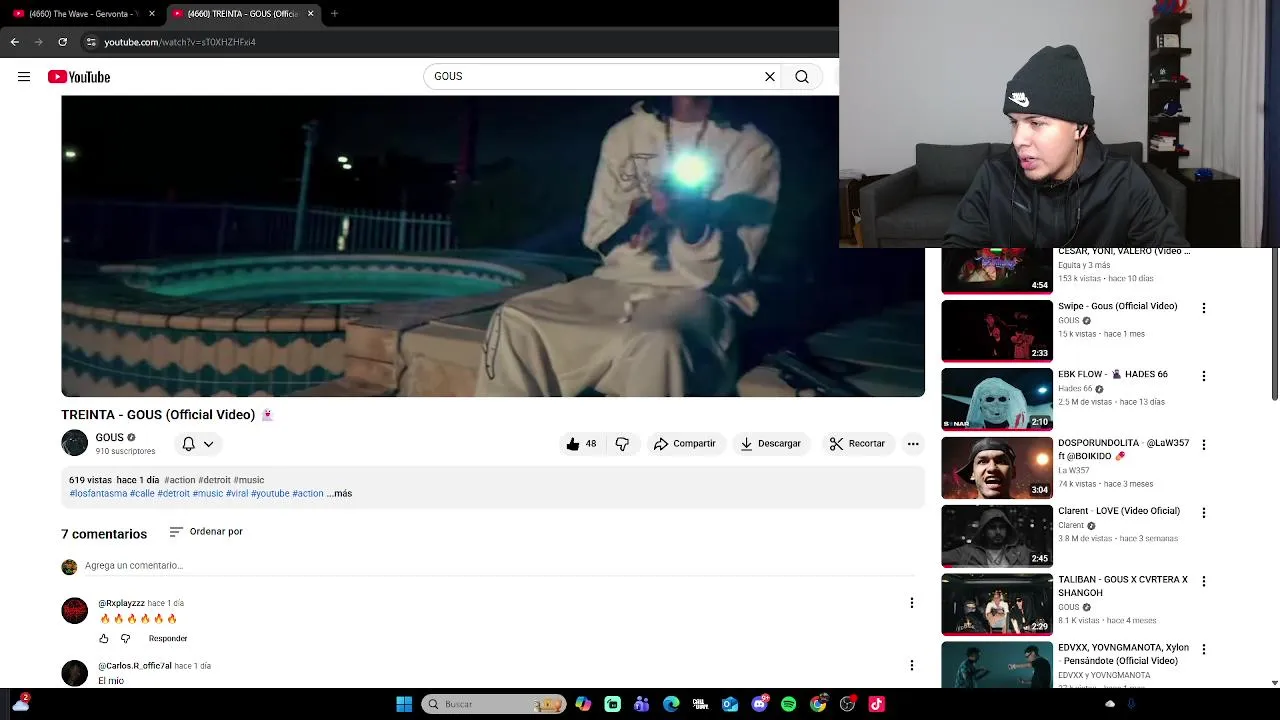Open a new browser tab

[x=334, y=14]
